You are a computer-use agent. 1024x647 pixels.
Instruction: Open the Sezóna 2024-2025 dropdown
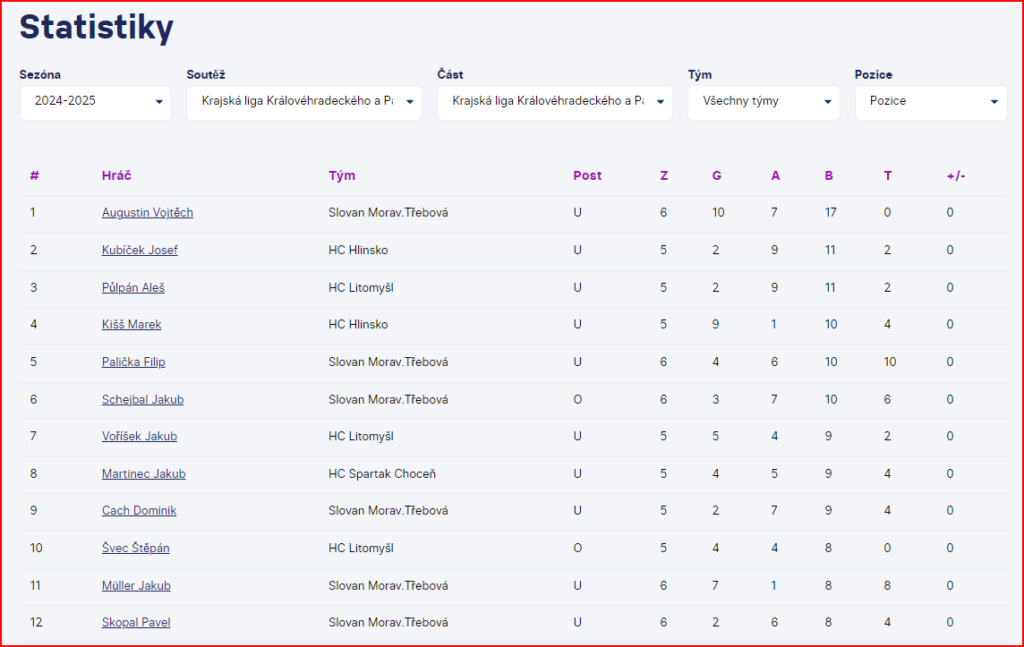click(95, 102)
